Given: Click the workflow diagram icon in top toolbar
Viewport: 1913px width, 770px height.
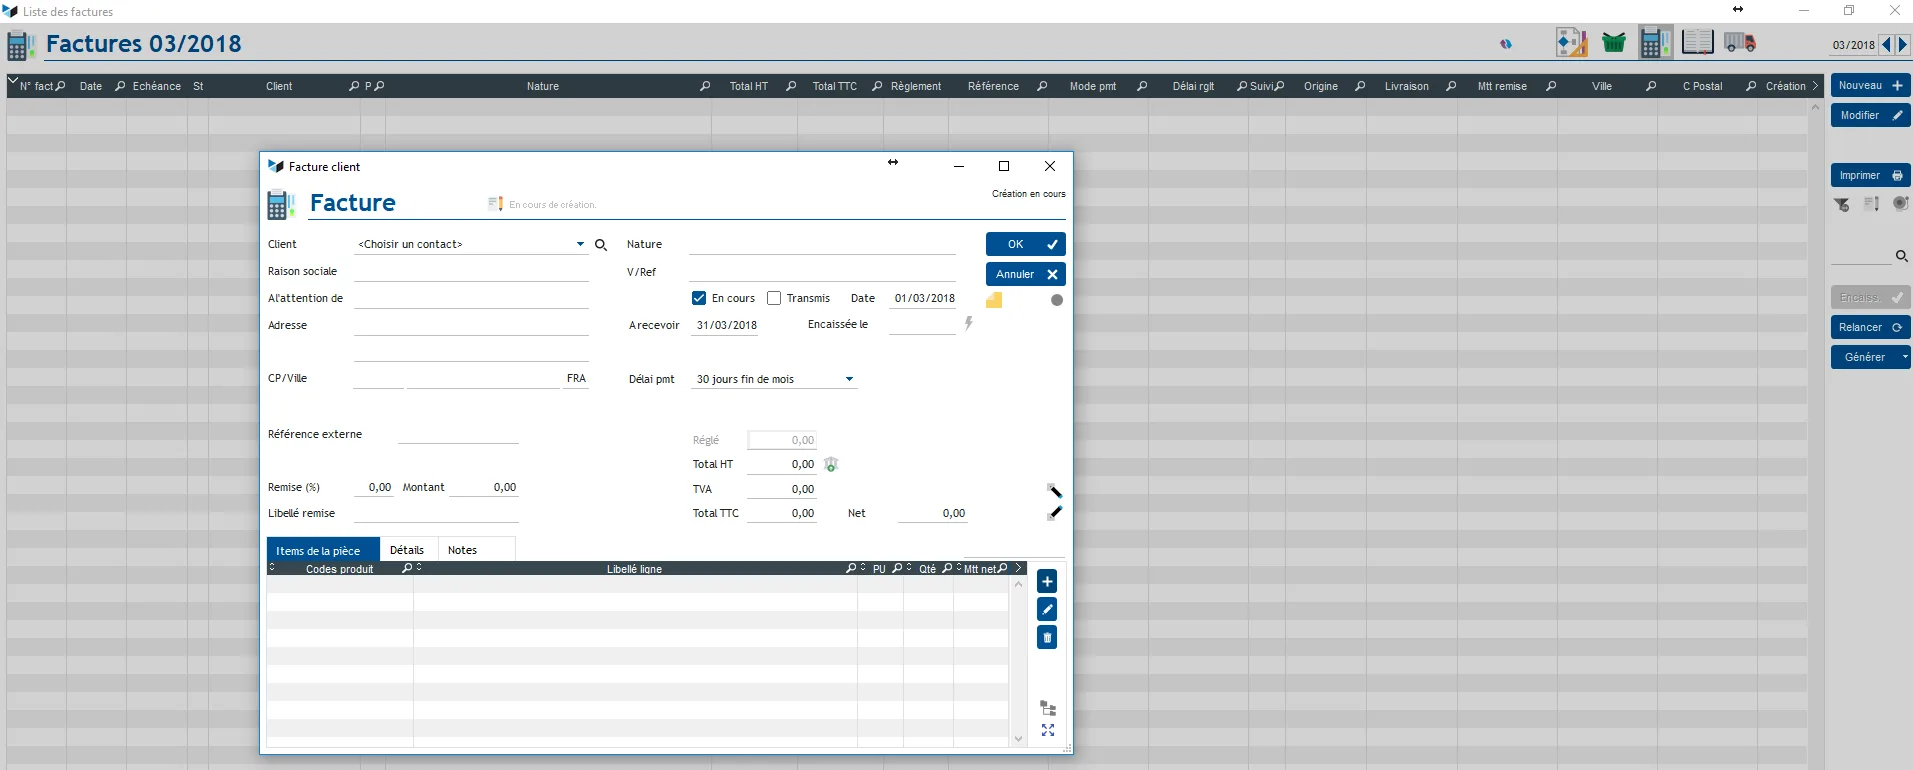Looking at the screenshot, I should coord(1571,42).
